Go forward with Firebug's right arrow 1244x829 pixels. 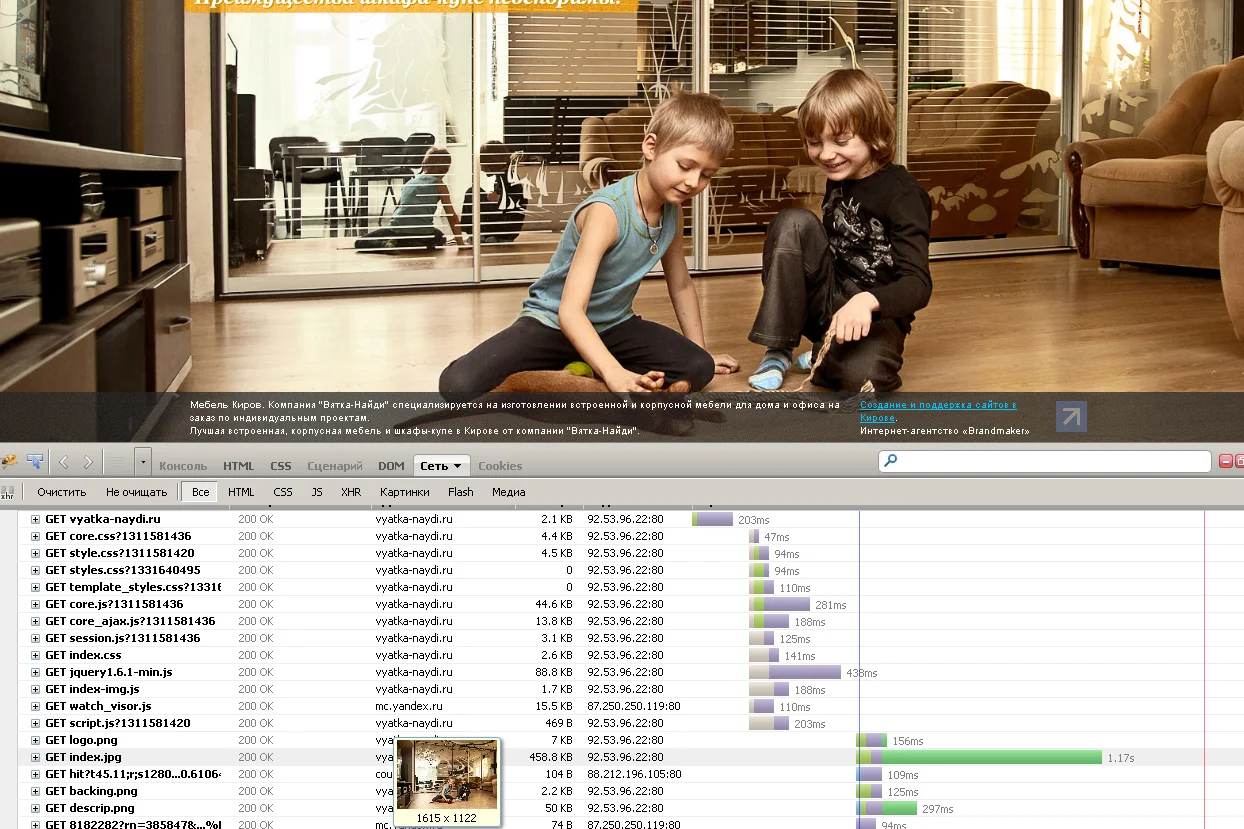(88, 462)
